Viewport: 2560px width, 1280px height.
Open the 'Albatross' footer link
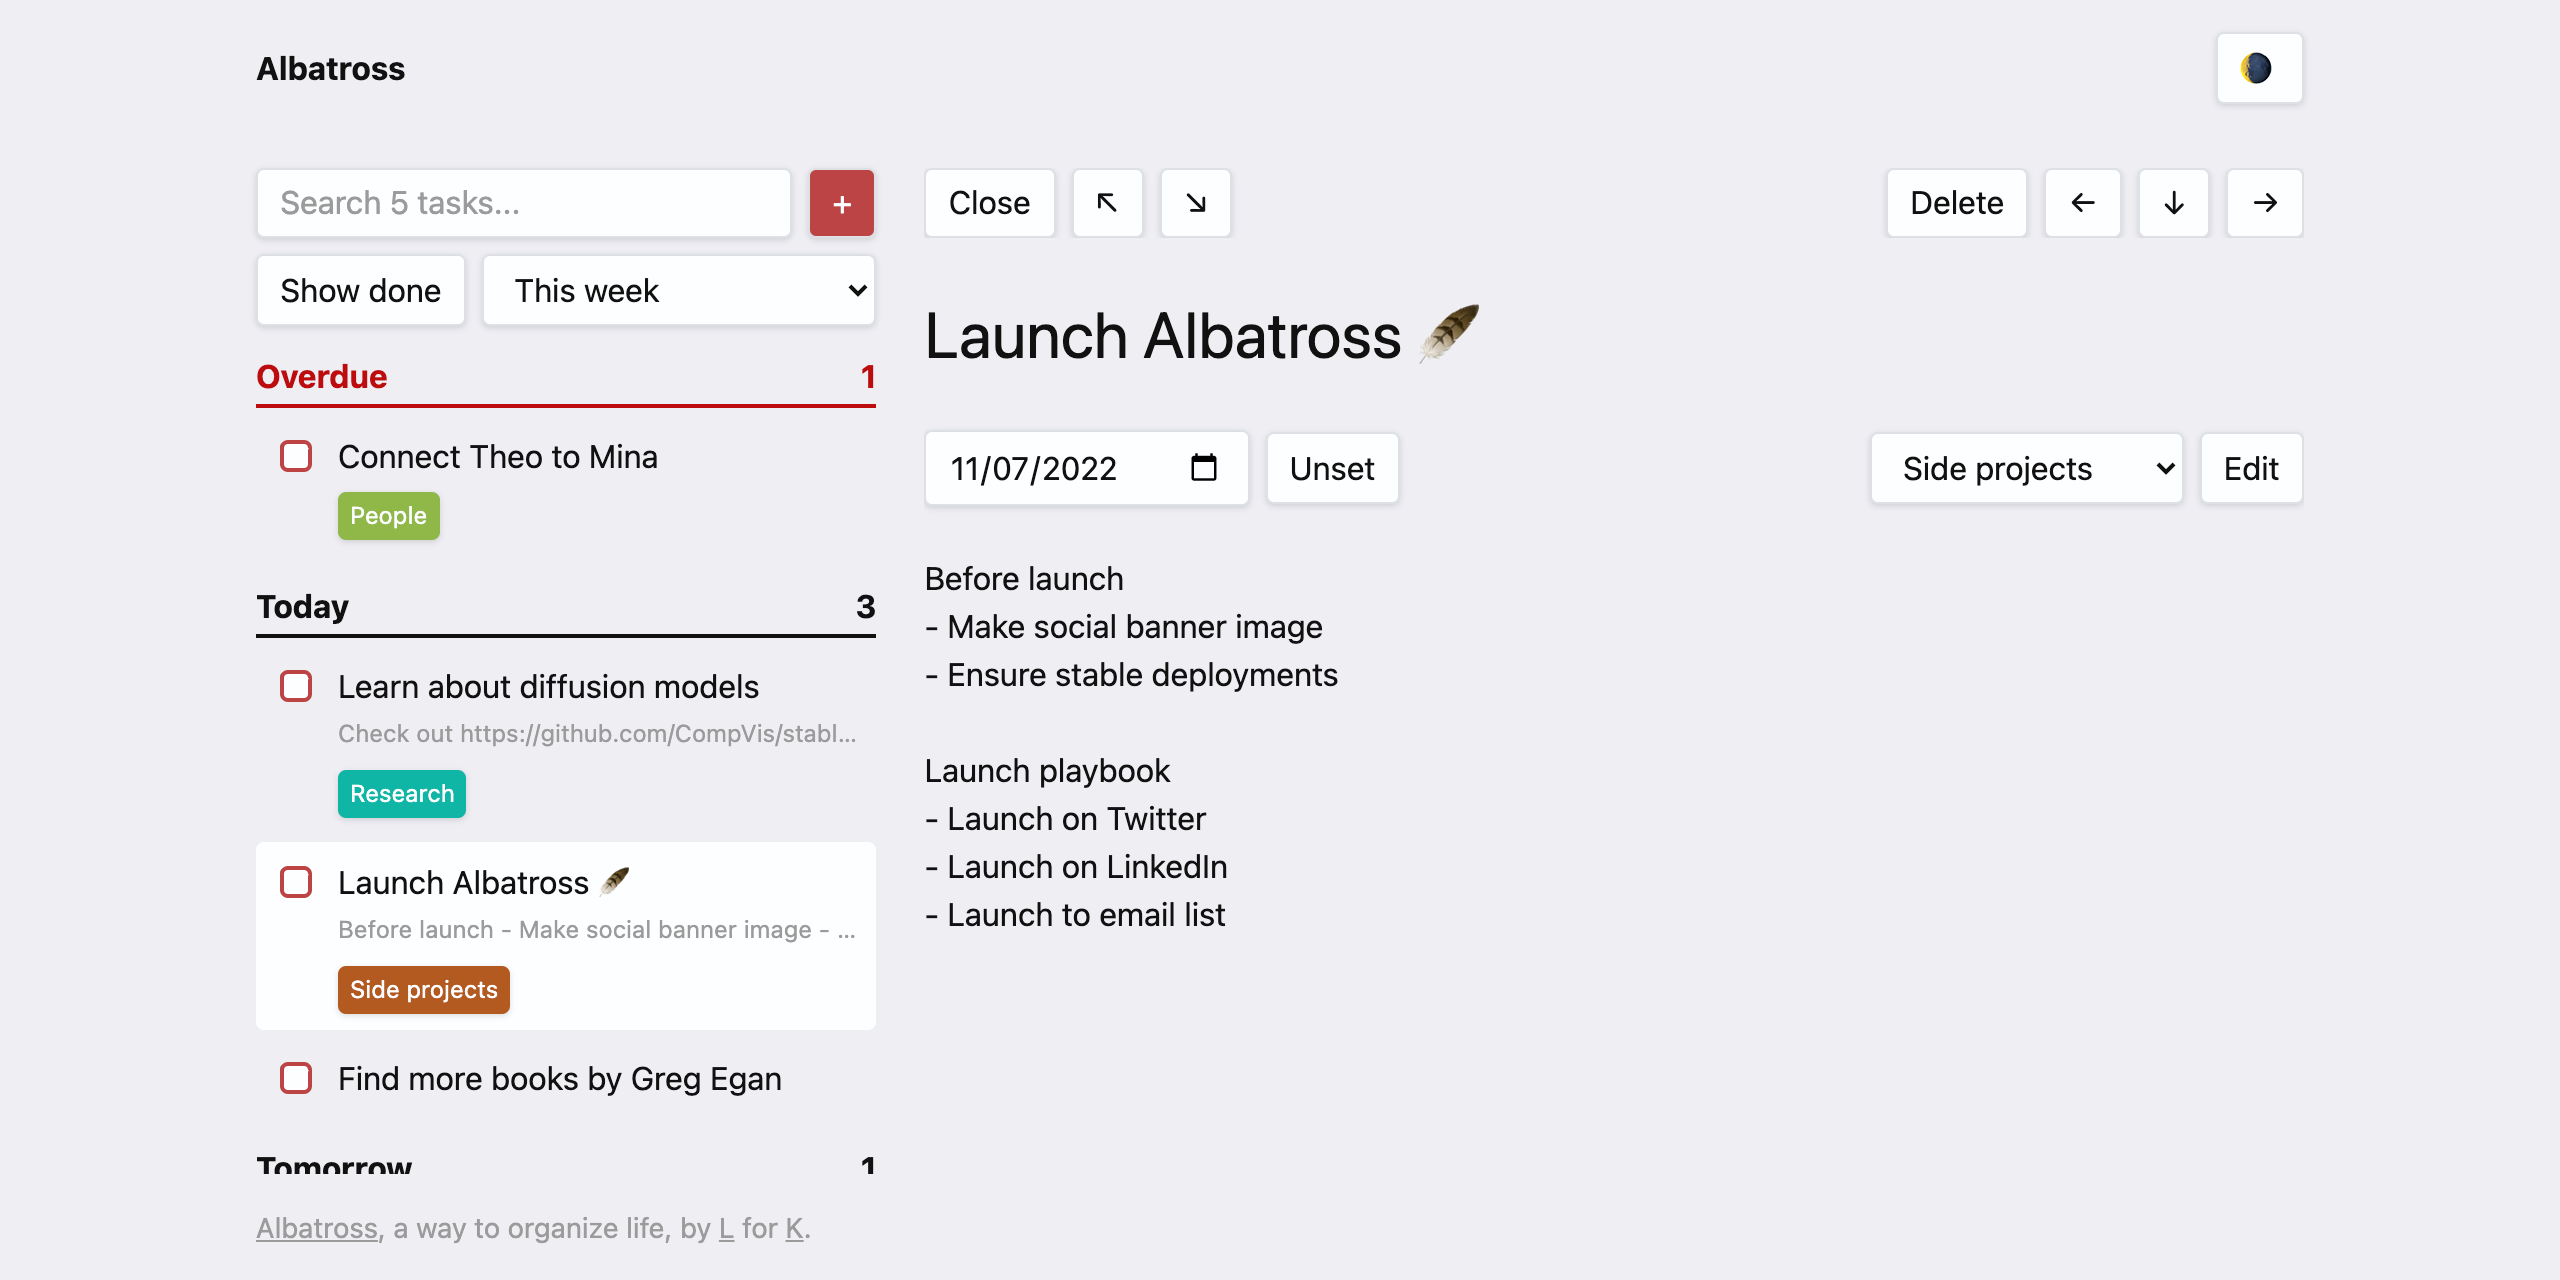coord(316,1228)
